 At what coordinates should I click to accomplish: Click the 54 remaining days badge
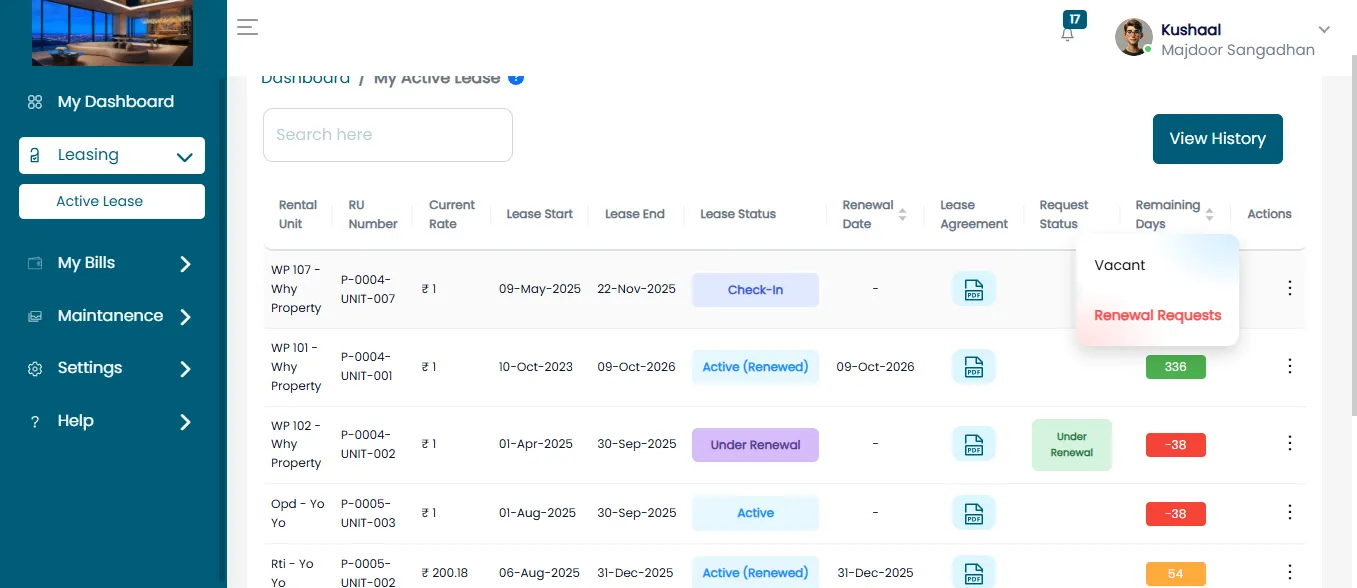1176,574
